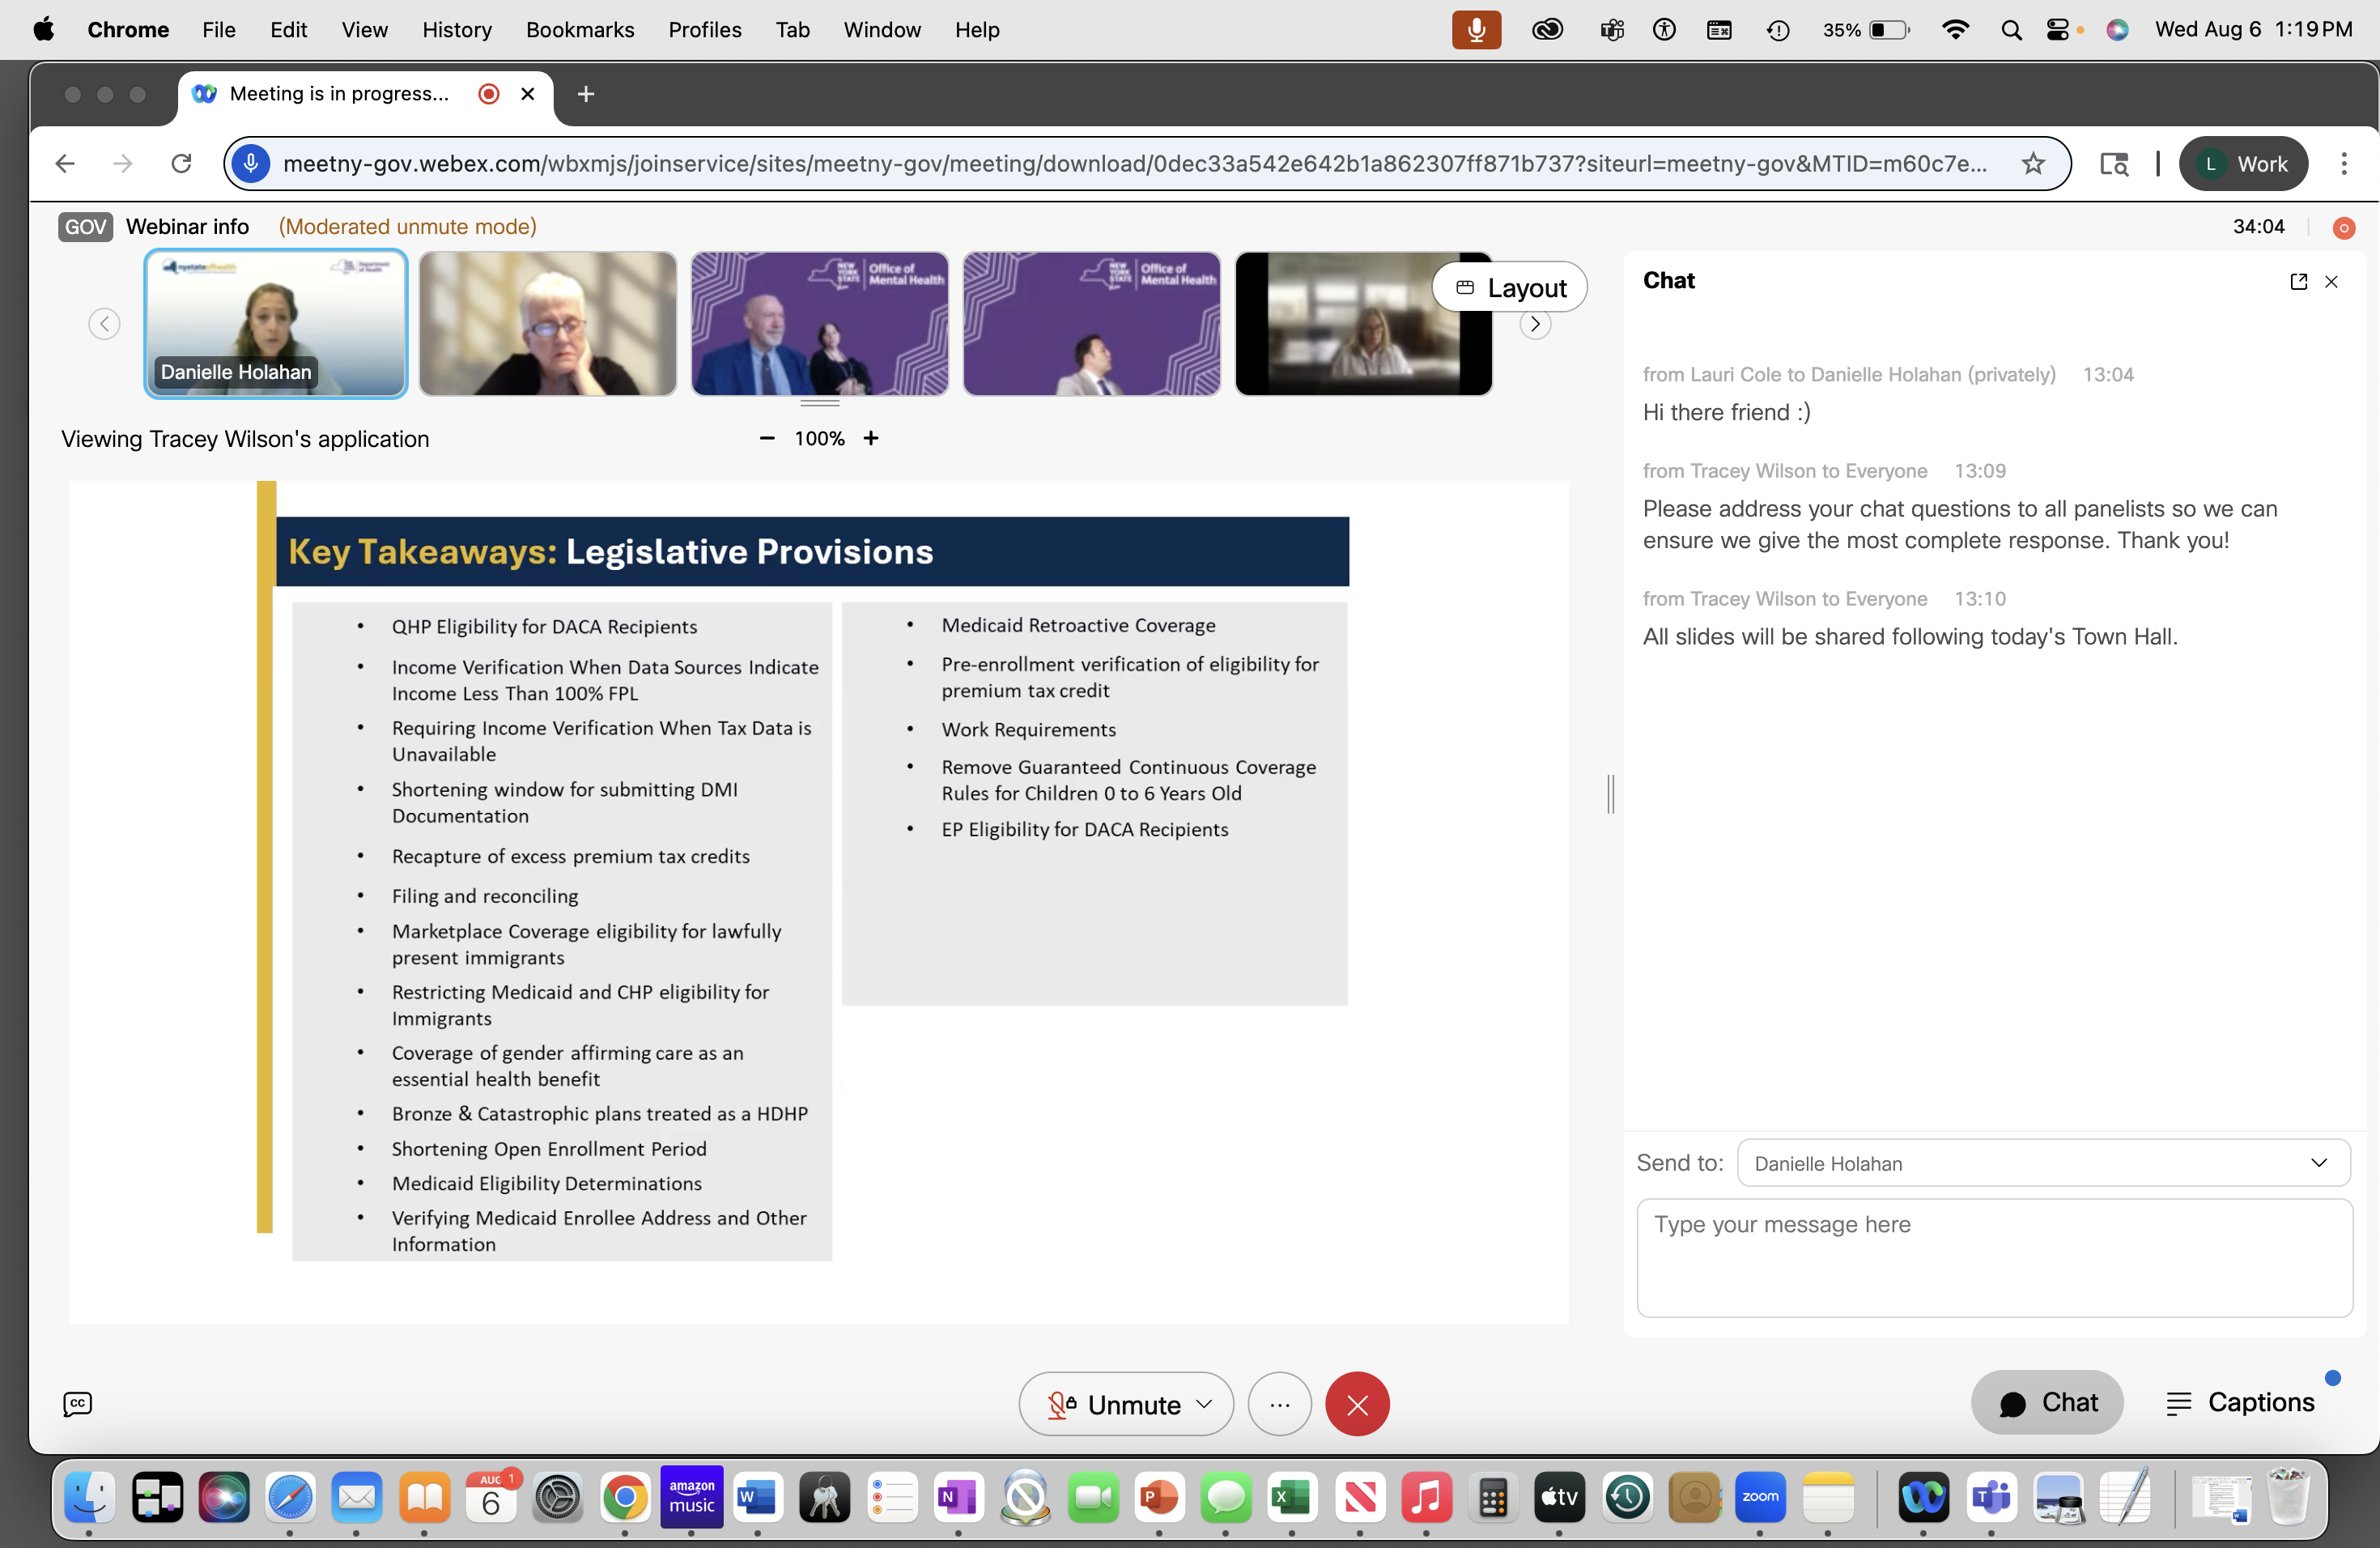Toggle the Chat panel button
The height and width of the screenshot is (1548, 2380).
[x=2047, y=1402]
